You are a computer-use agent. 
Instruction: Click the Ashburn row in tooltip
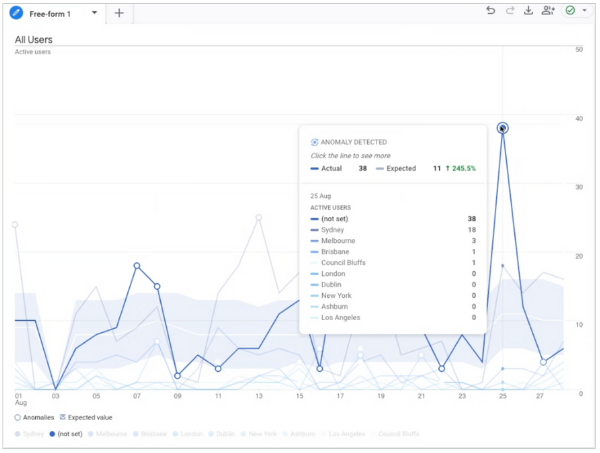(393, 306)
